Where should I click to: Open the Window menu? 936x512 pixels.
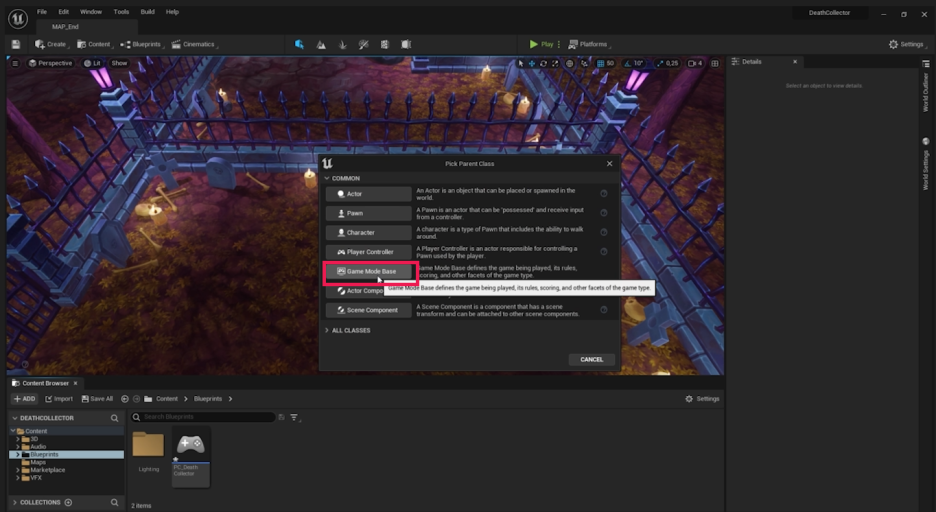(91, 12)
